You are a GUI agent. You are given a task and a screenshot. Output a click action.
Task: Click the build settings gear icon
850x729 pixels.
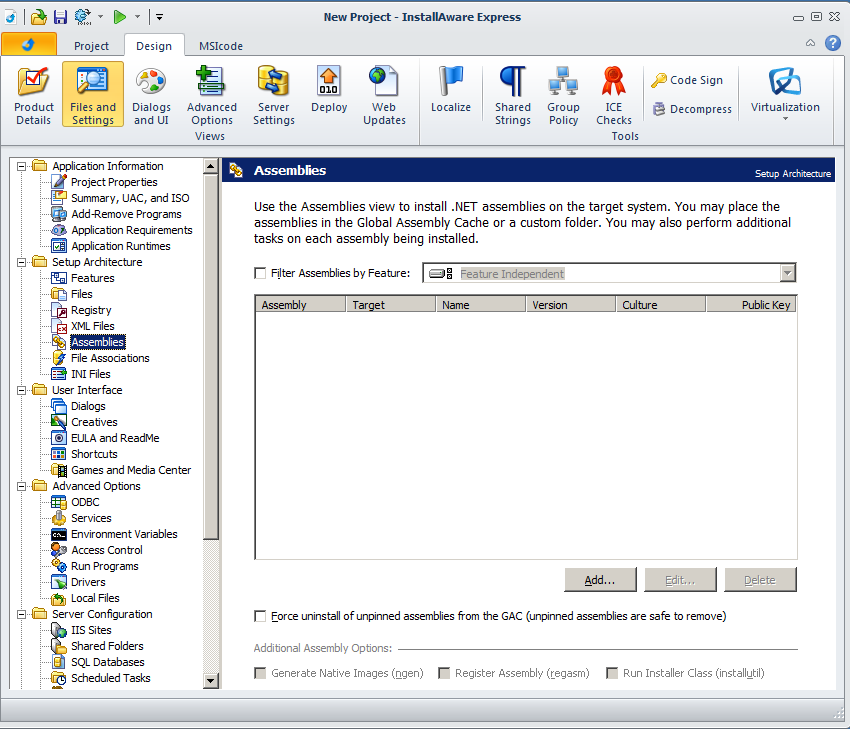point(83,17)
